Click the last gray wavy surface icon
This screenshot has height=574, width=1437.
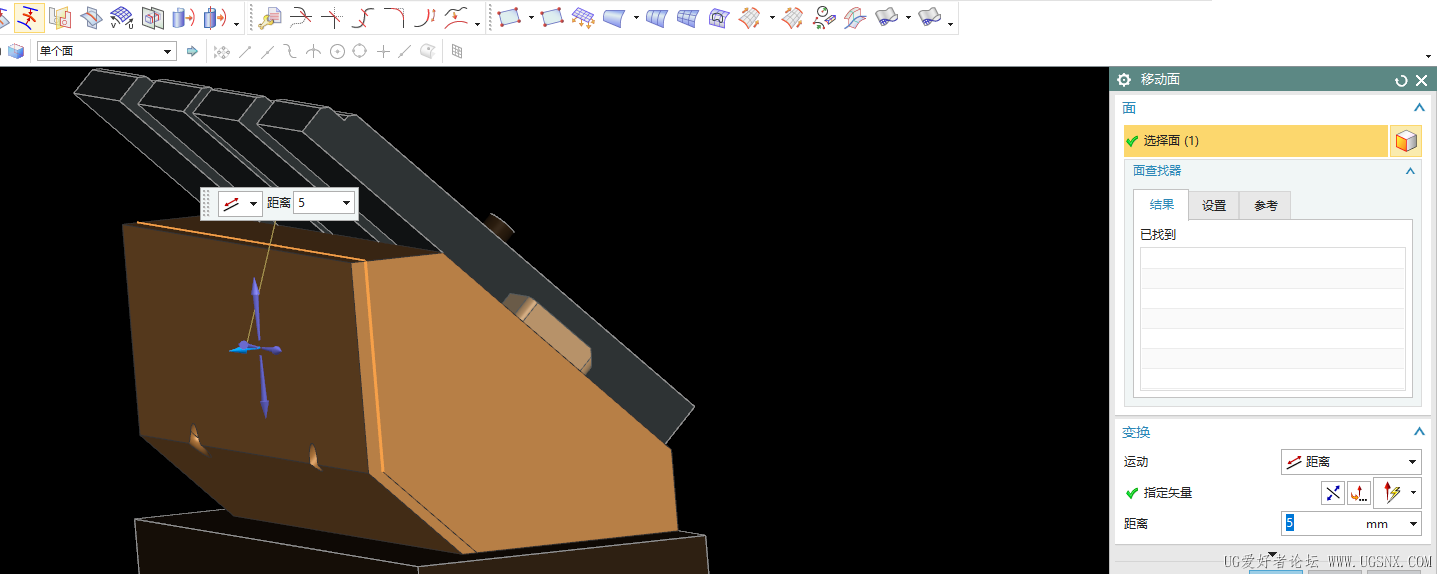pyautogui.click(x=929, y=17)
